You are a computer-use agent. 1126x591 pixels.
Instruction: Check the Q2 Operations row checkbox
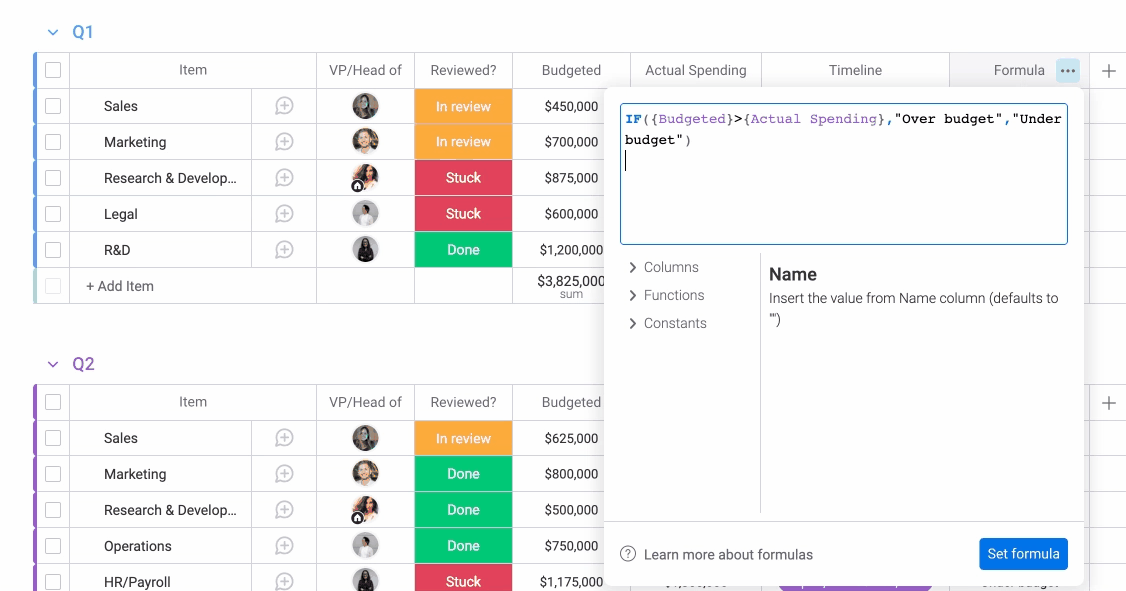[x=53, y=546]
